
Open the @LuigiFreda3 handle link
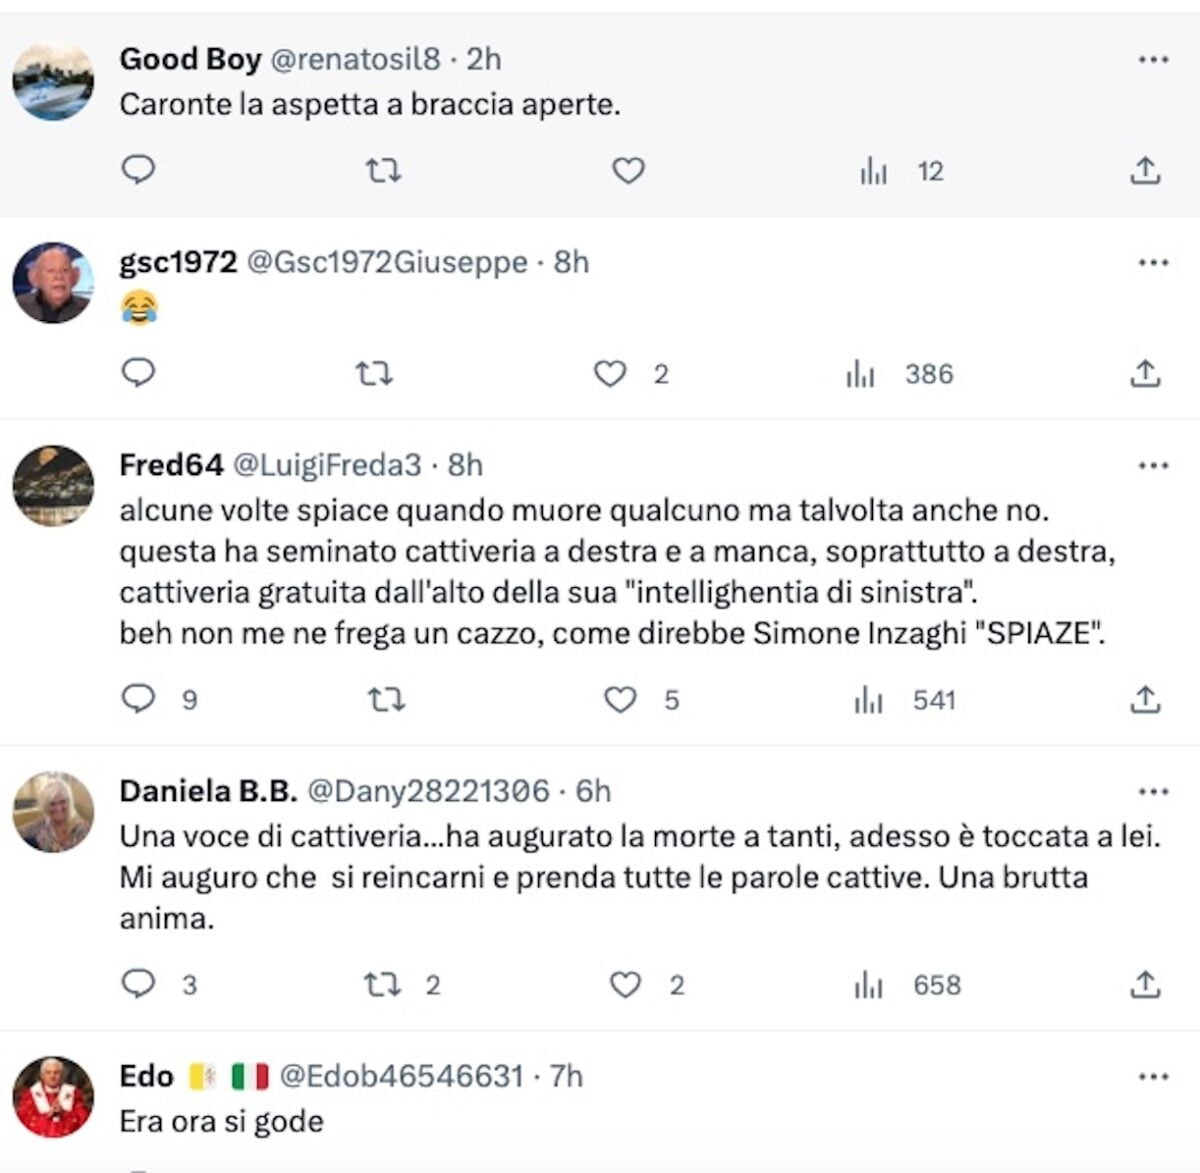pos(327,465)
